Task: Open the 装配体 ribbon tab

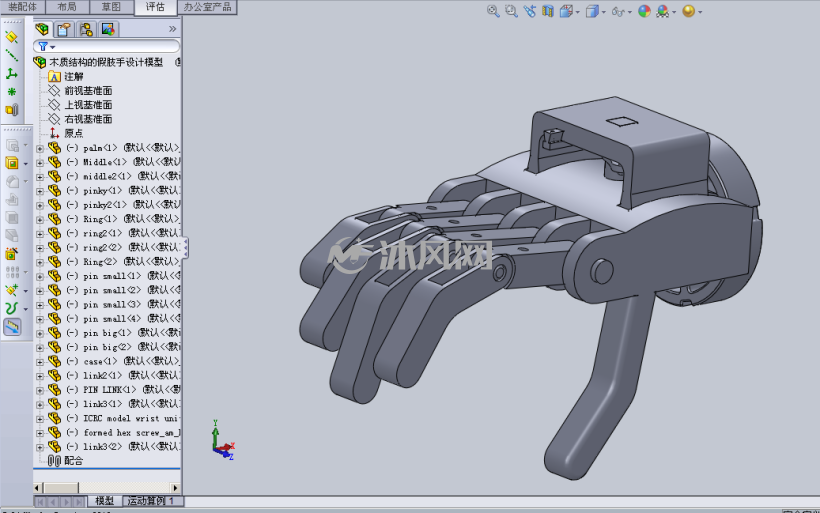Action: pyautogui.click(x=22, y=7)
